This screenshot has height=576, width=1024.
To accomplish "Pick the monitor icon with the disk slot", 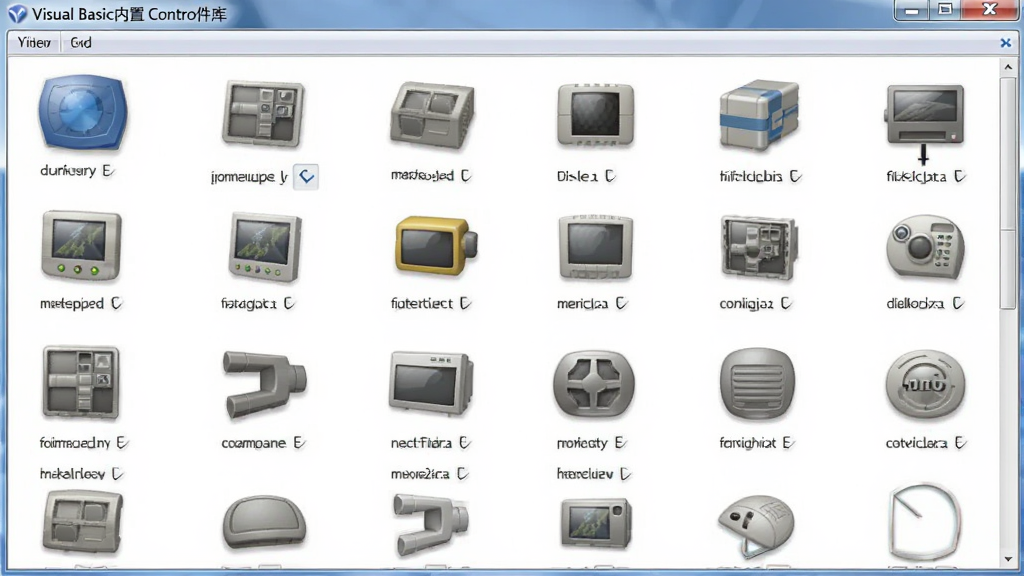I will click(925, 116).
